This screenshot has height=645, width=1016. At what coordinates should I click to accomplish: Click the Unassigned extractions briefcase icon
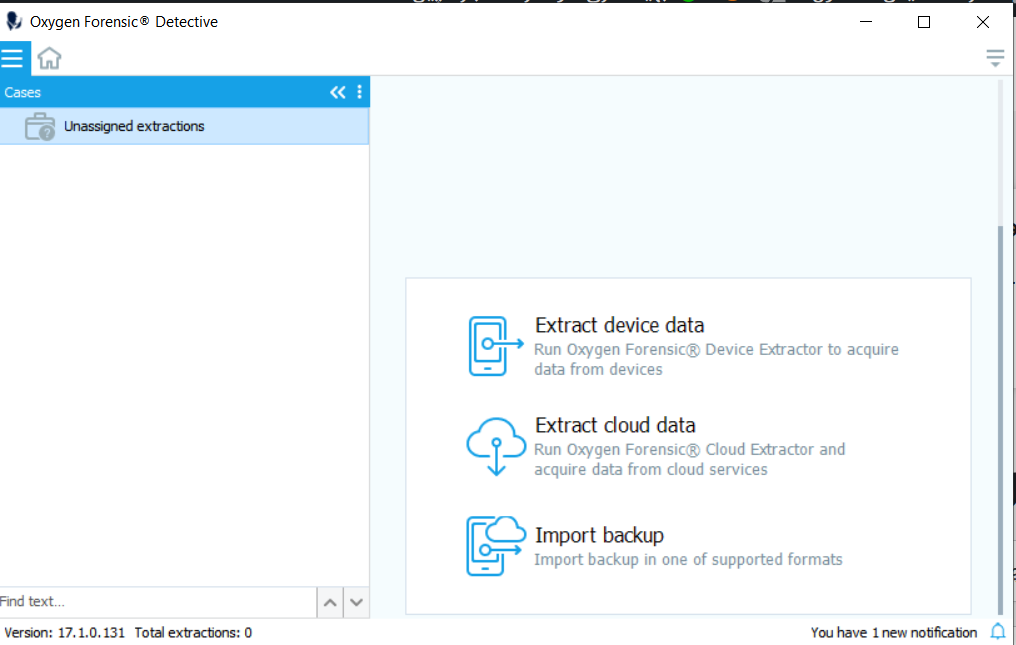coord(40,126)
